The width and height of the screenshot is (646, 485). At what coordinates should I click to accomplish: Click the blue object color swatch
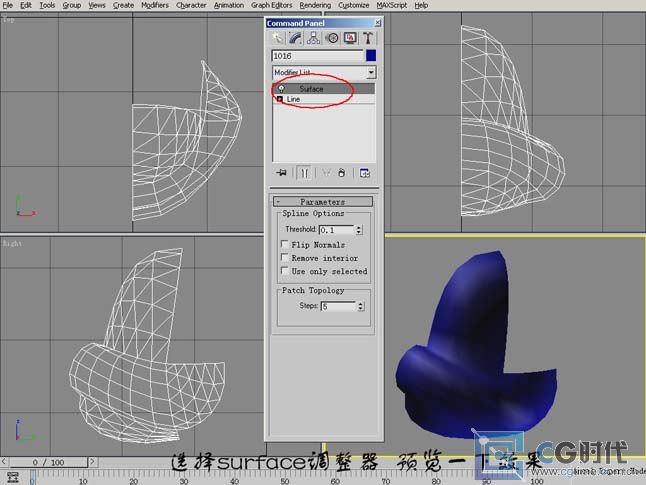[371, 56]
